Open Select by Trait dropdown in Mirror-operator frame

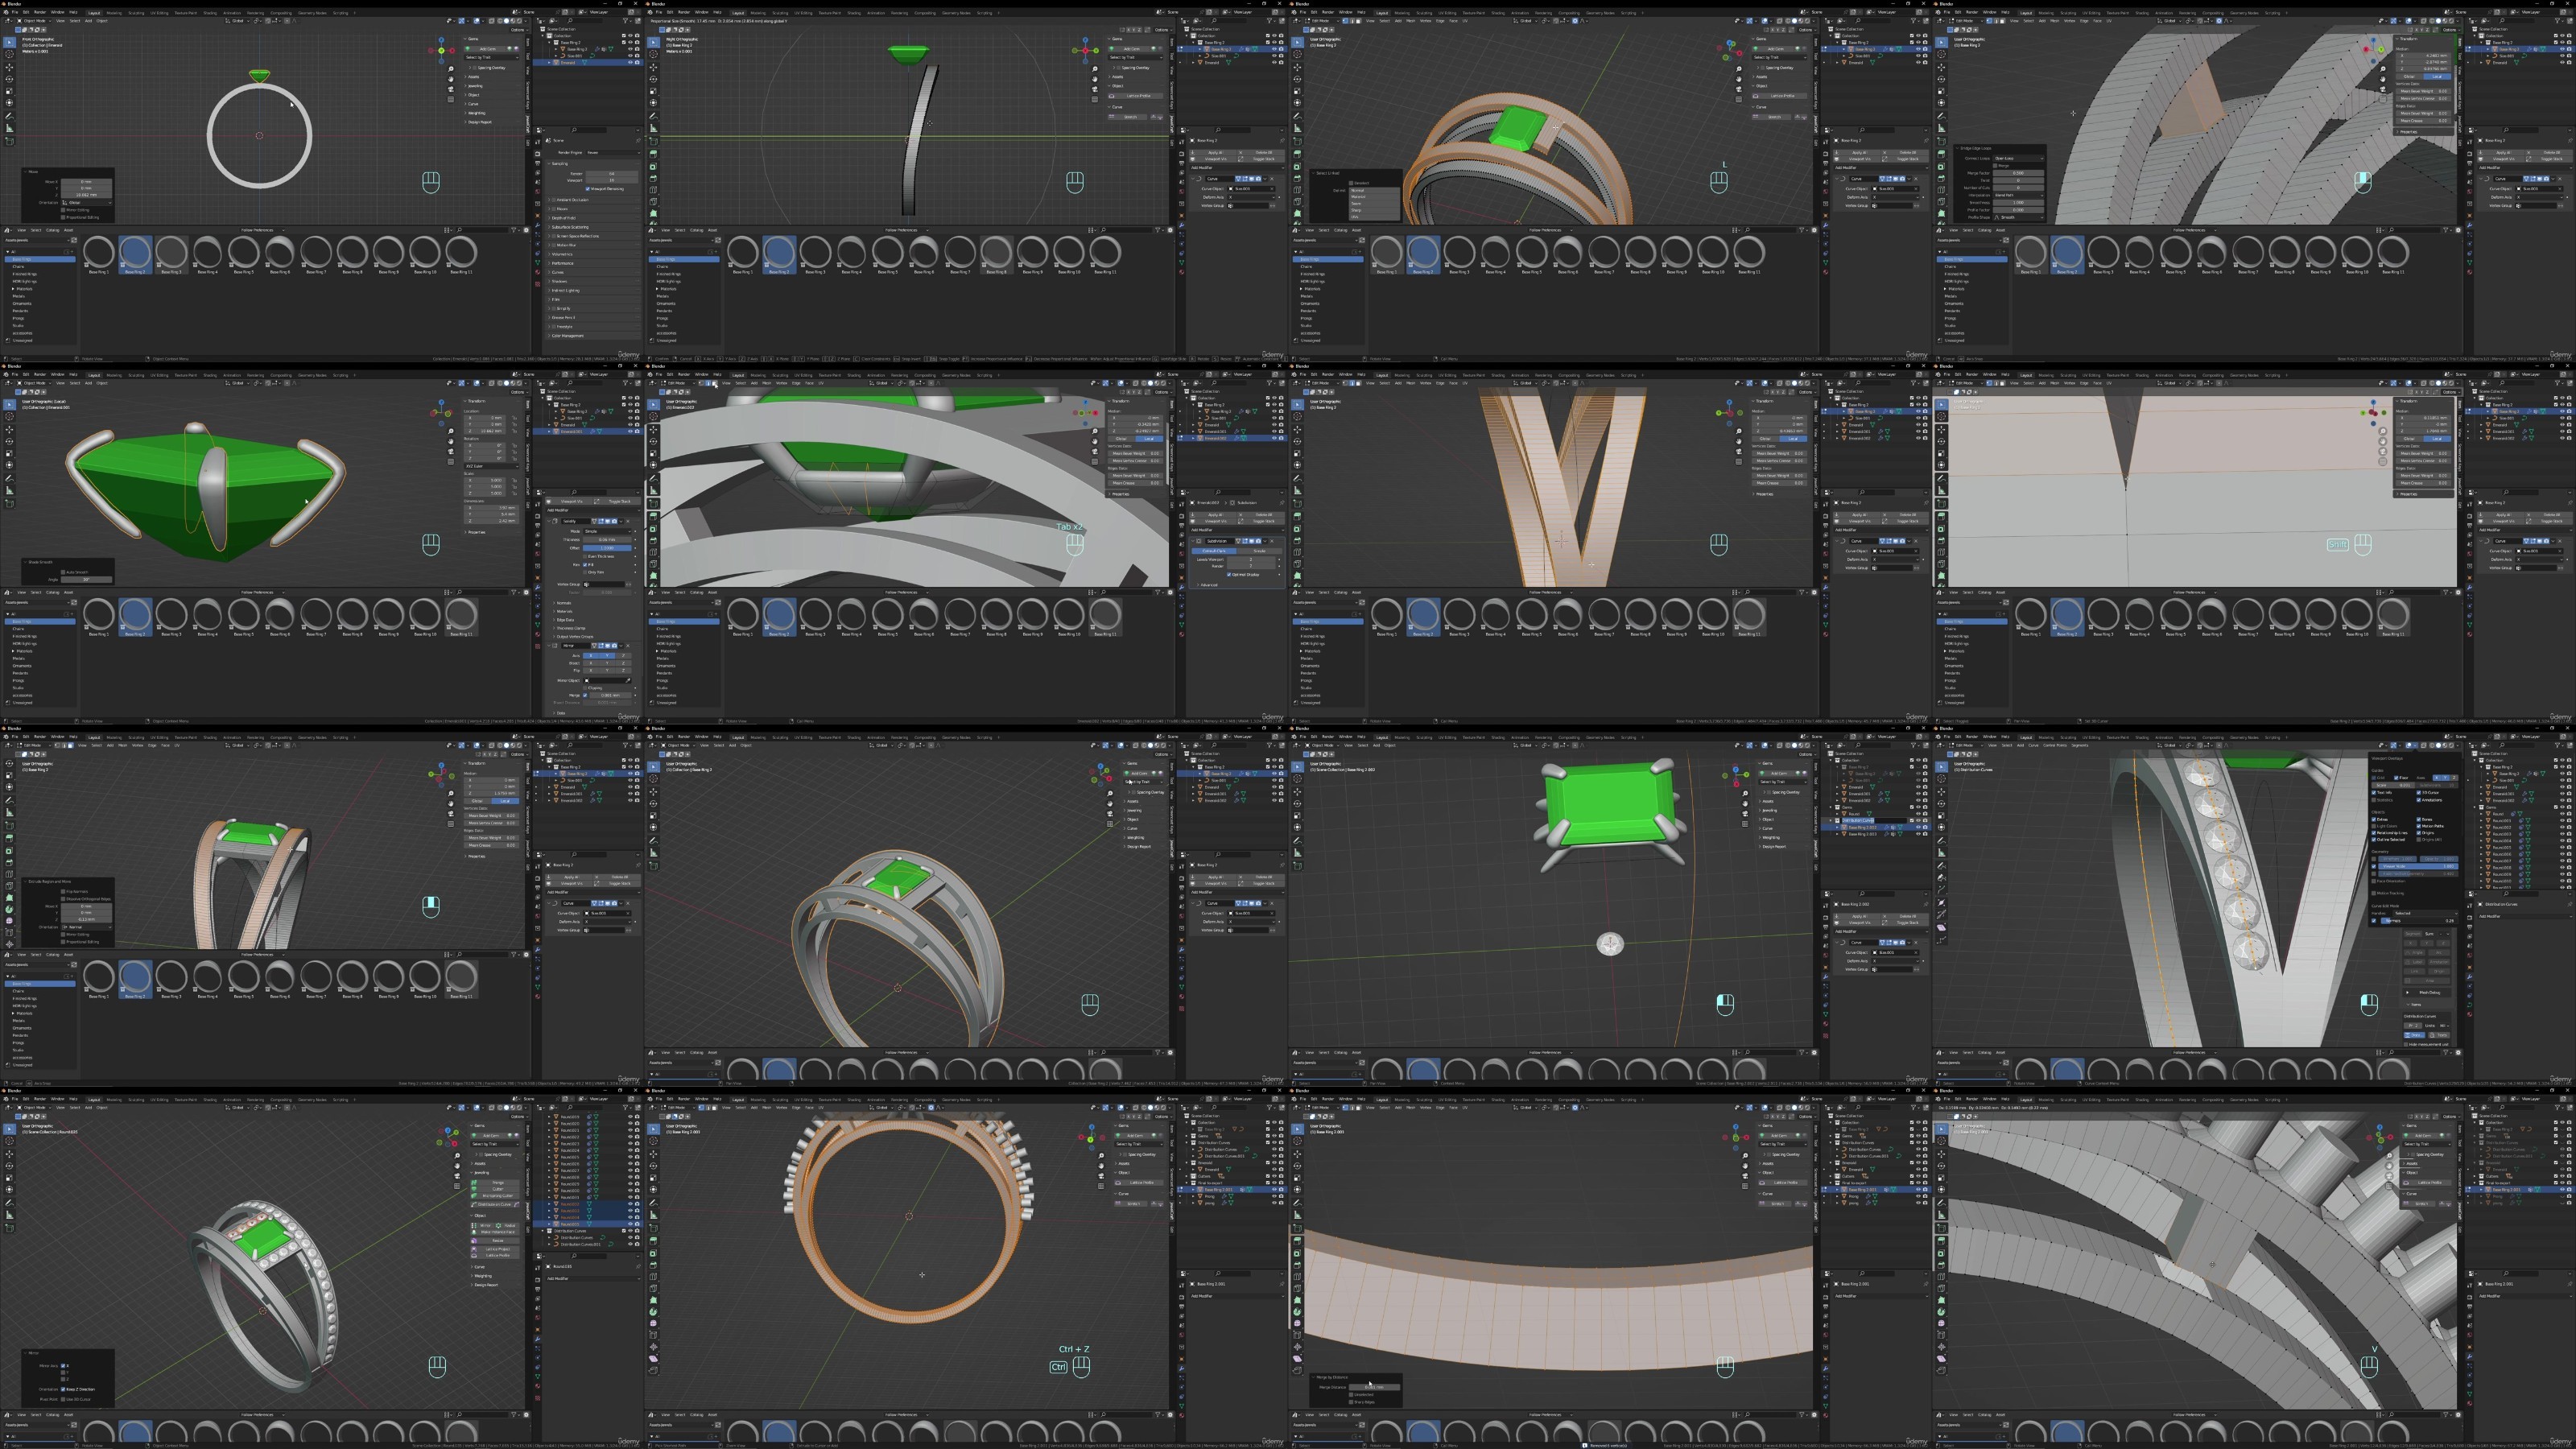tap(496, 1144)
